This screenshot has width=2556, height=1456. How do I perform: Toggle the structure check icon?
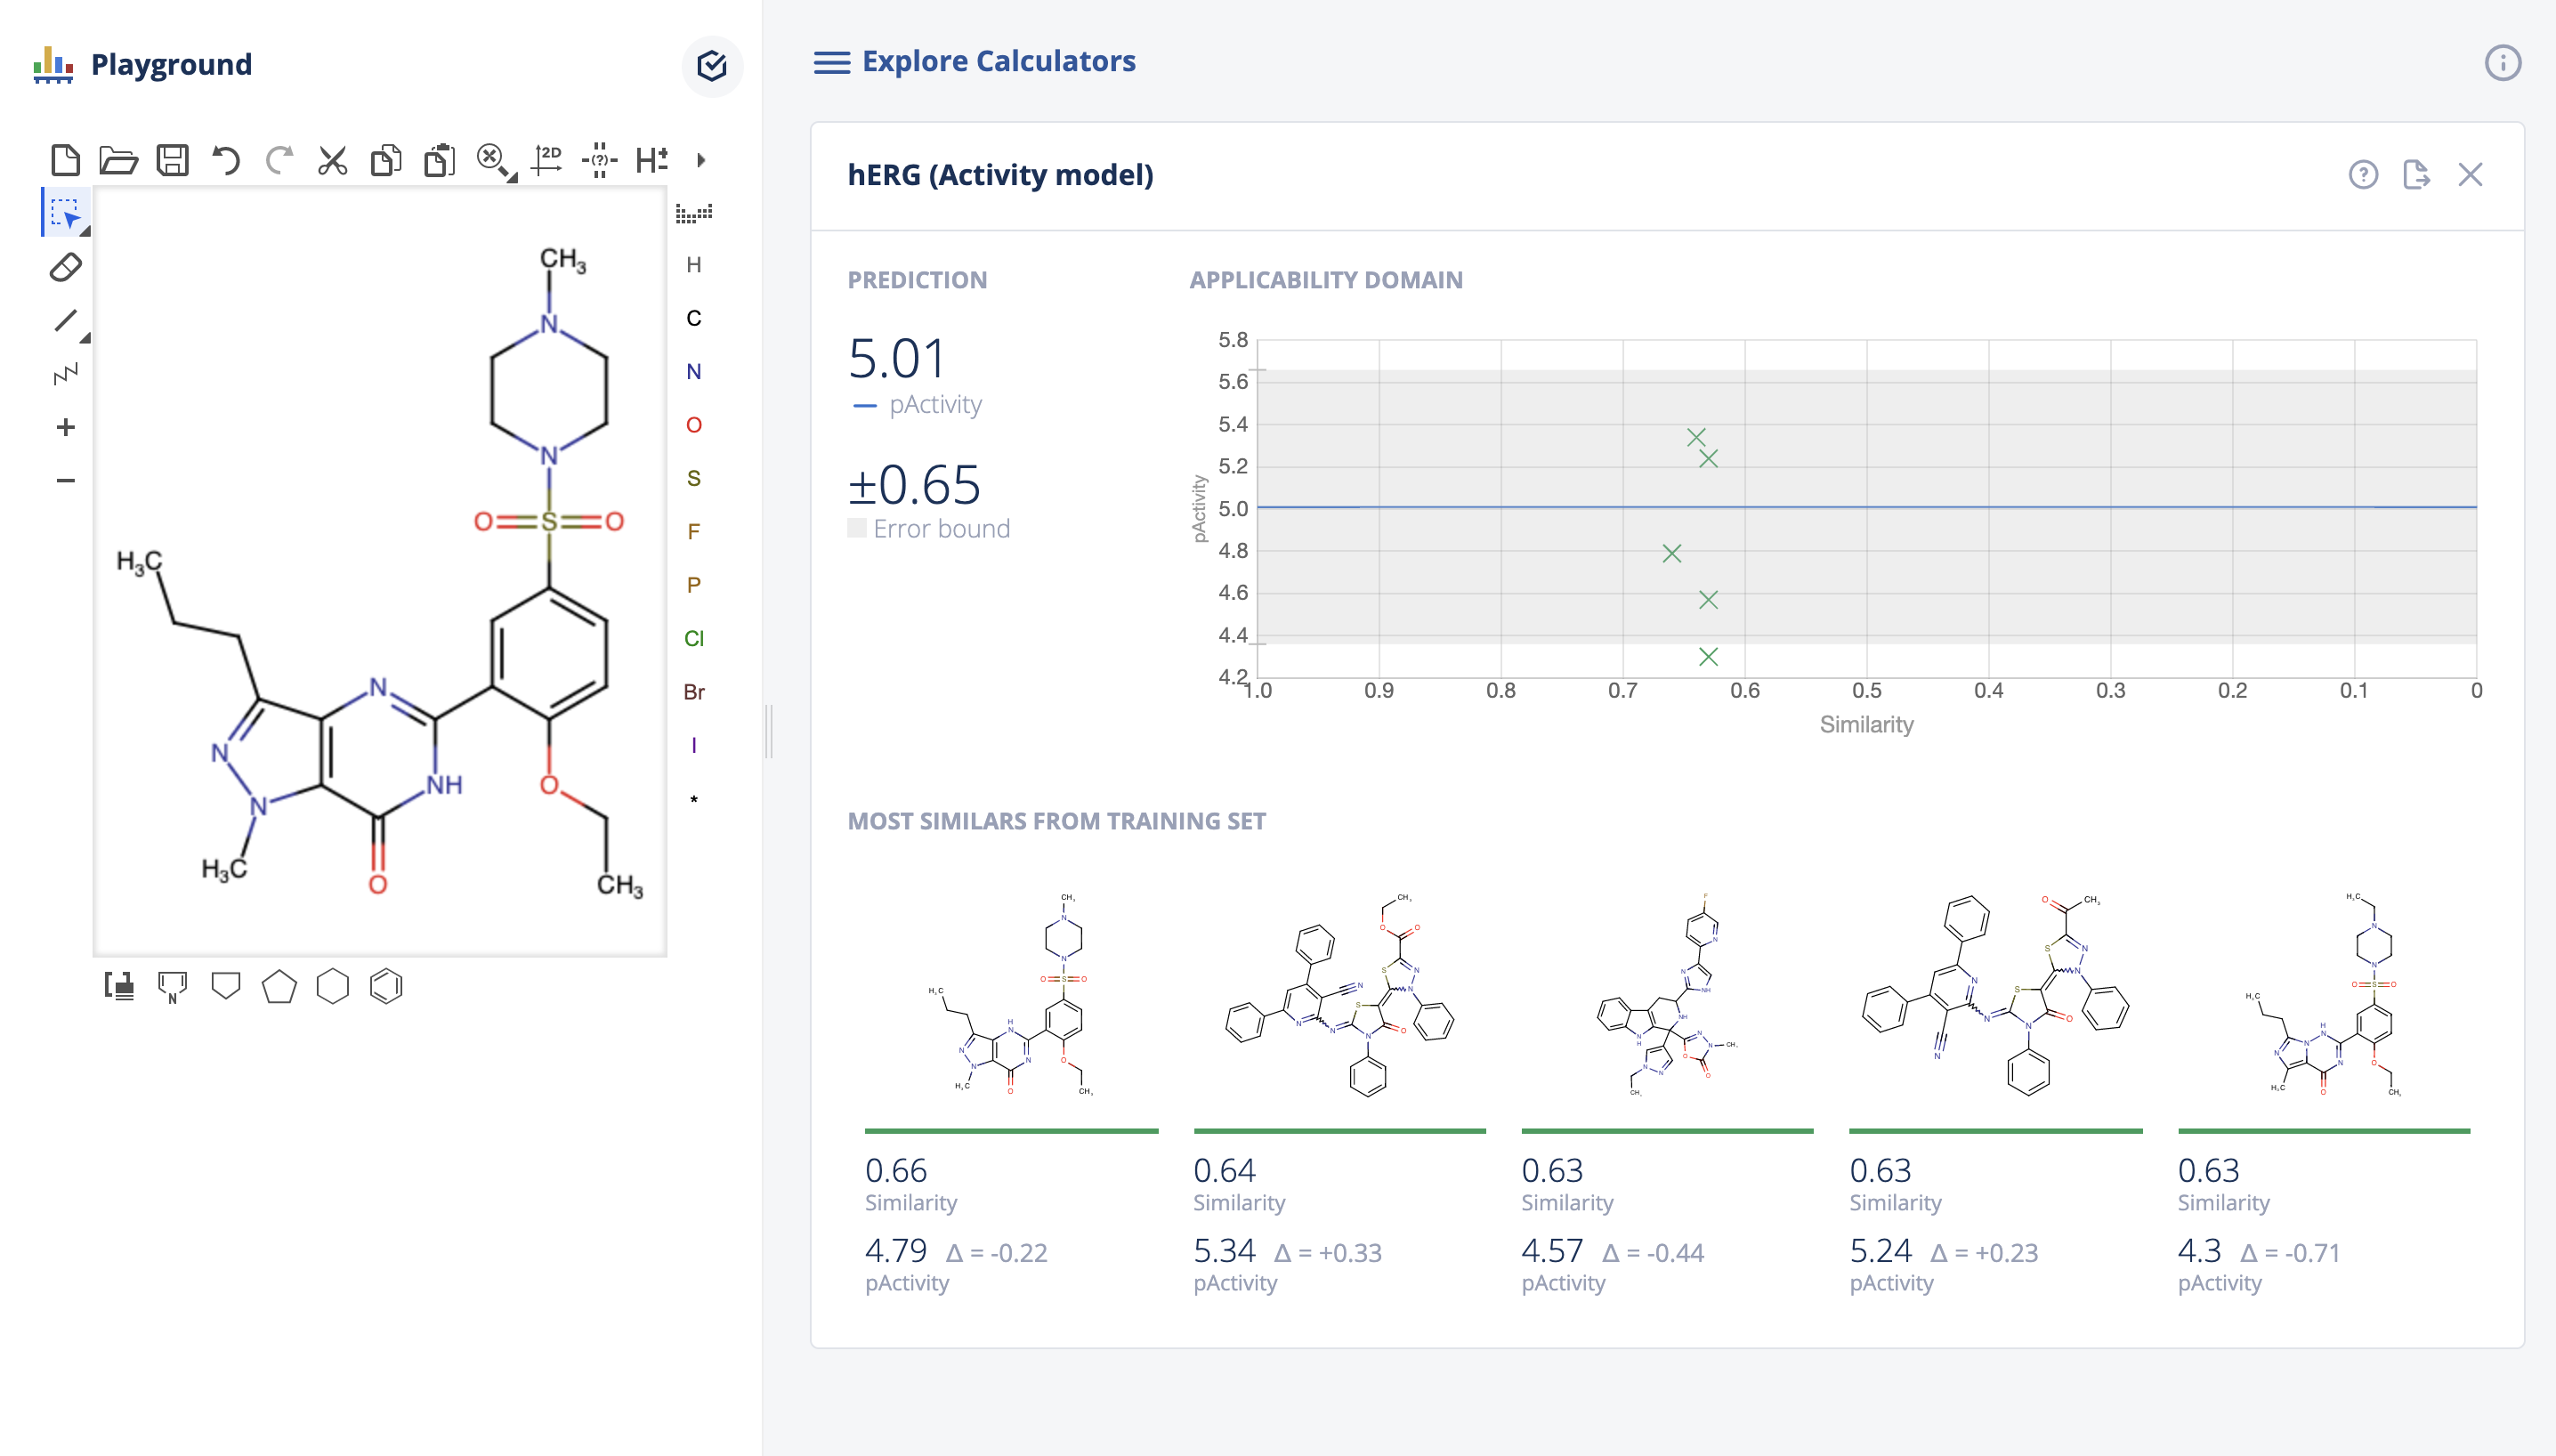click(x=712, y=66)
